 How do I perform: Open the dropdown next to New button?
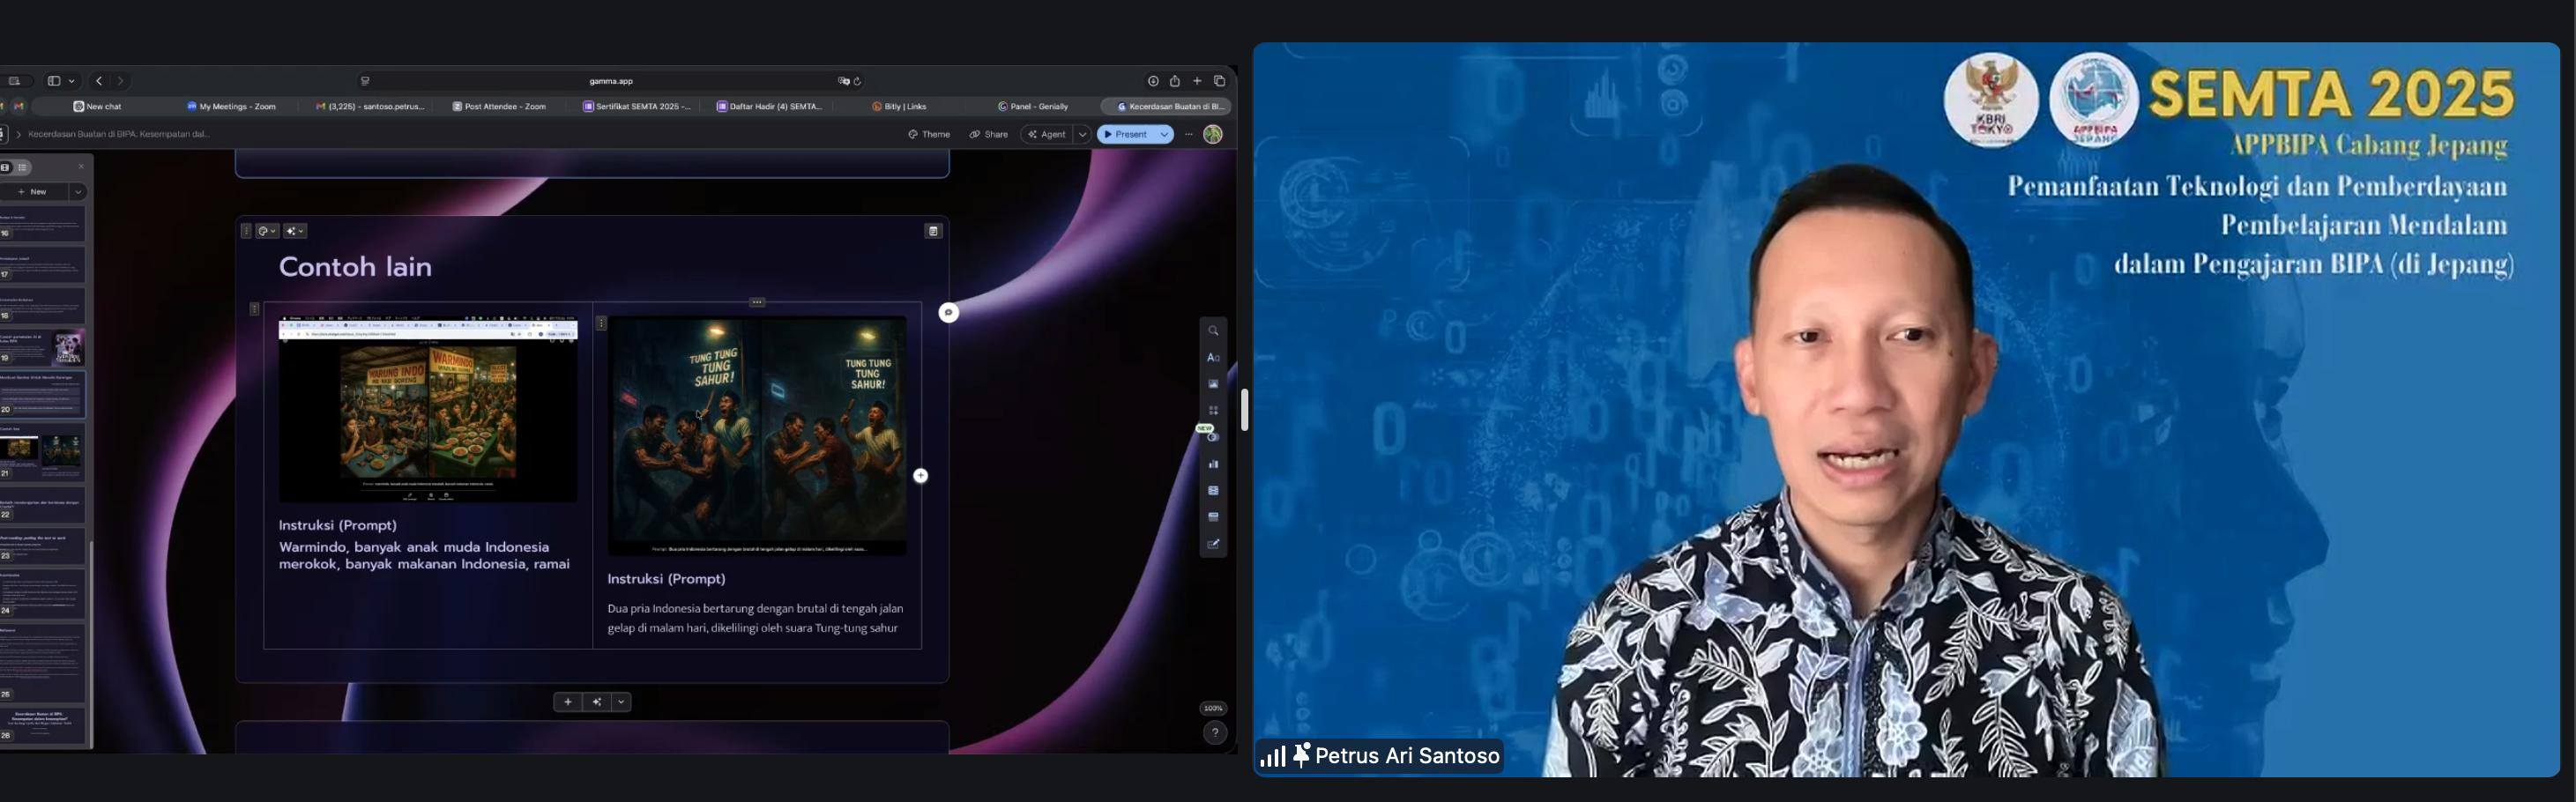coord(78,192)
